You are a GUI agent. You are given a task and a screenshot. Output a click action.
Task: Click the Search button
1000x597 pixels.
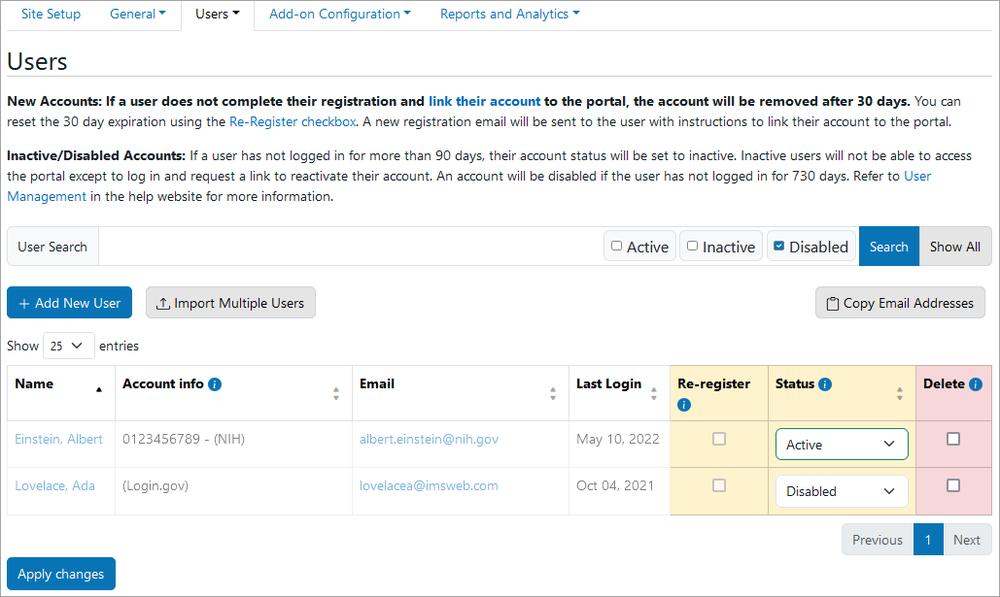[x=888, y=246]
